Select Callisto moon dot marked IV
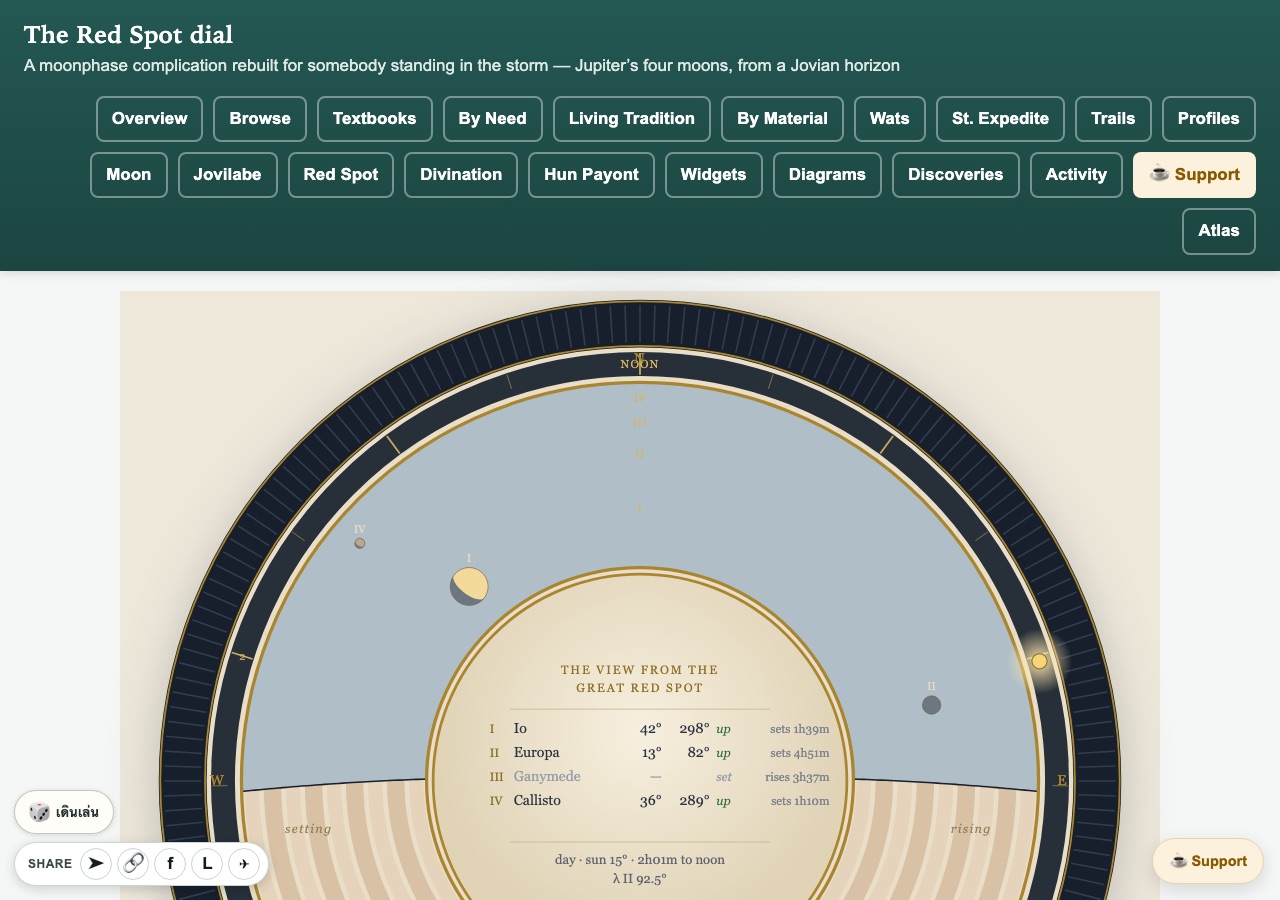Image resolution: width=1280 pixels, height=900 pixels. pyautogui.click(x=360, y=543)
